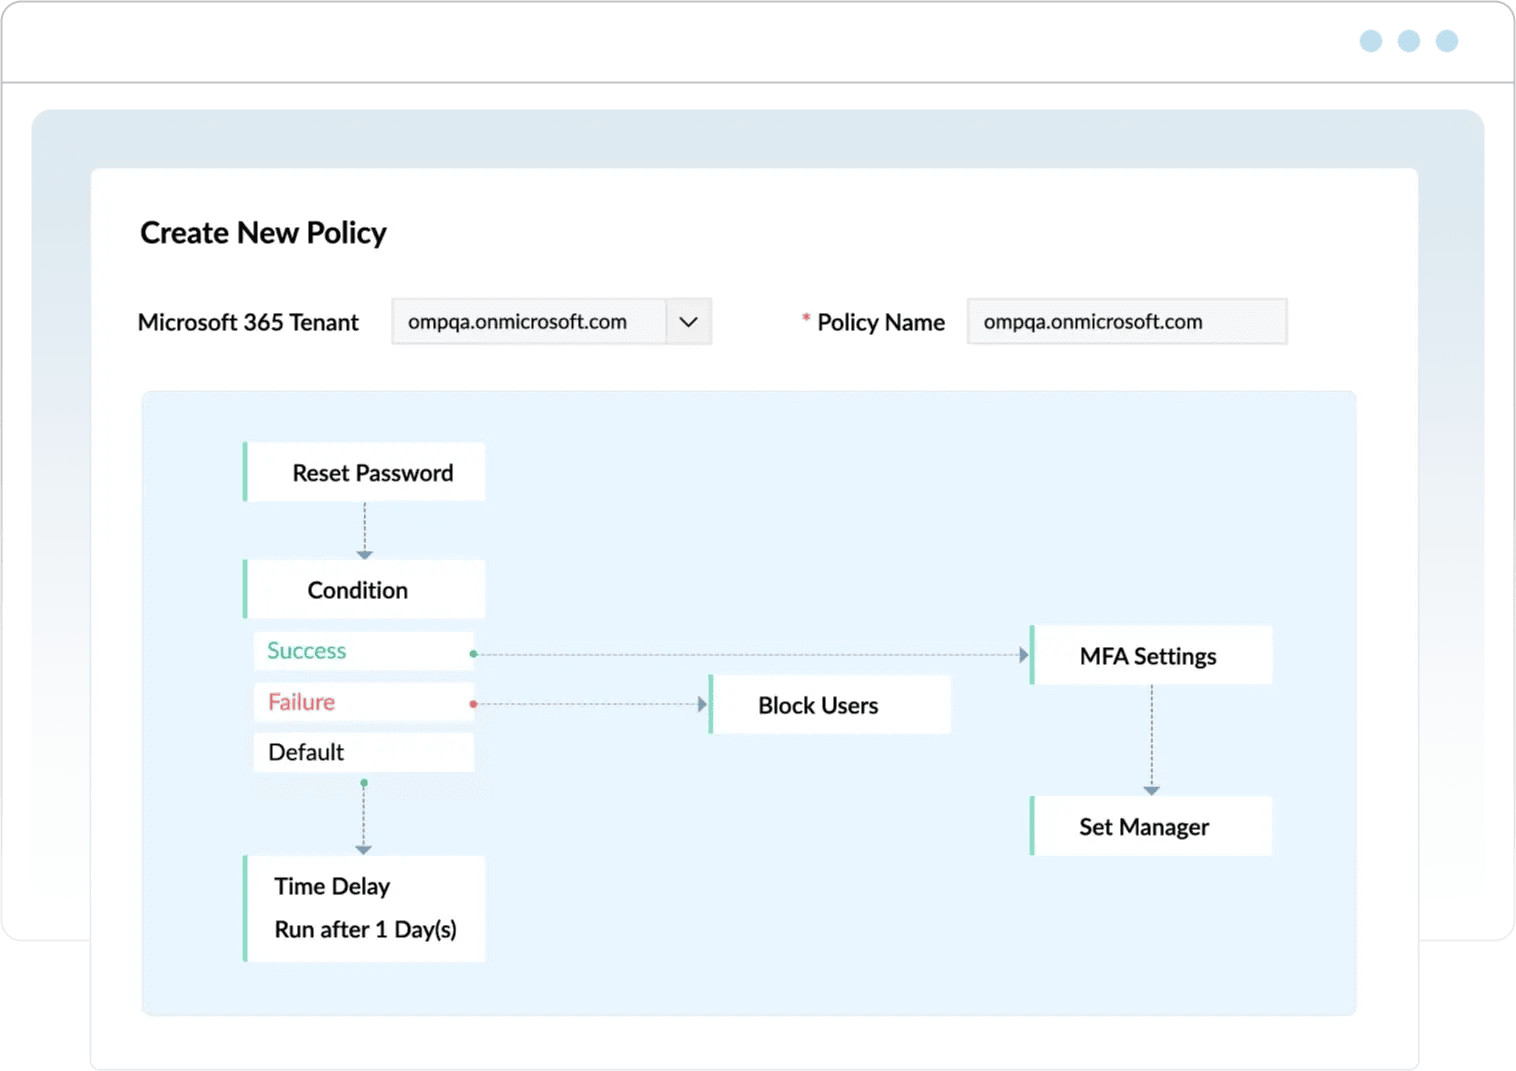Viewport: 1516px width, 1071px height.
Task: Click the Create New Policy heading
Action: coord(263,232)
